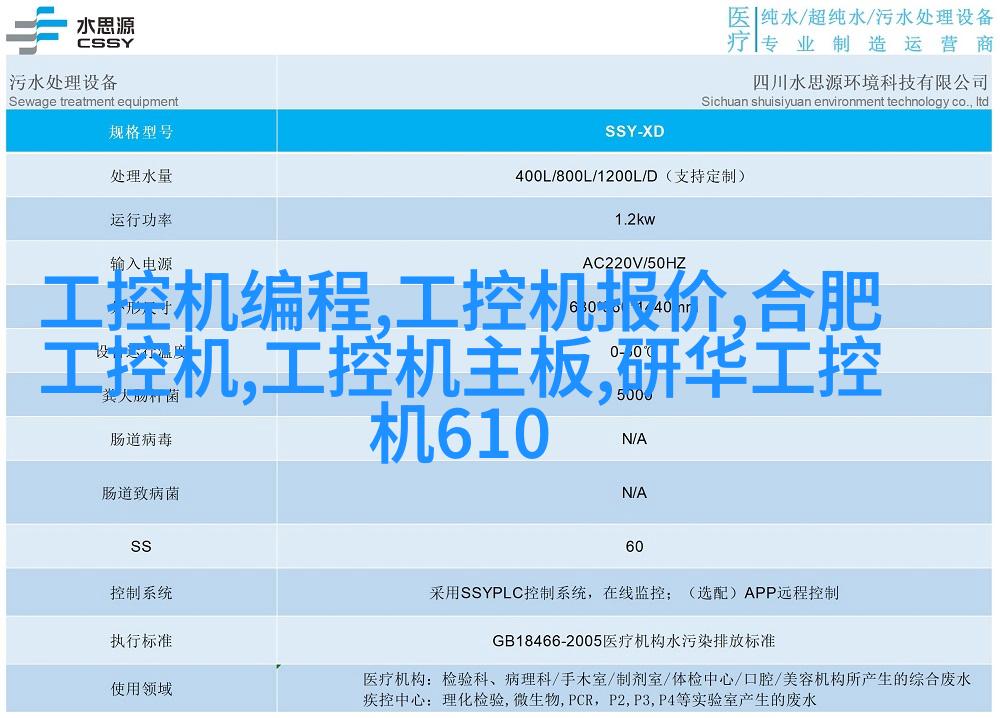Click the "SS" row label
The width and height of the screenshot is (1000, 718).
(141, 546)
